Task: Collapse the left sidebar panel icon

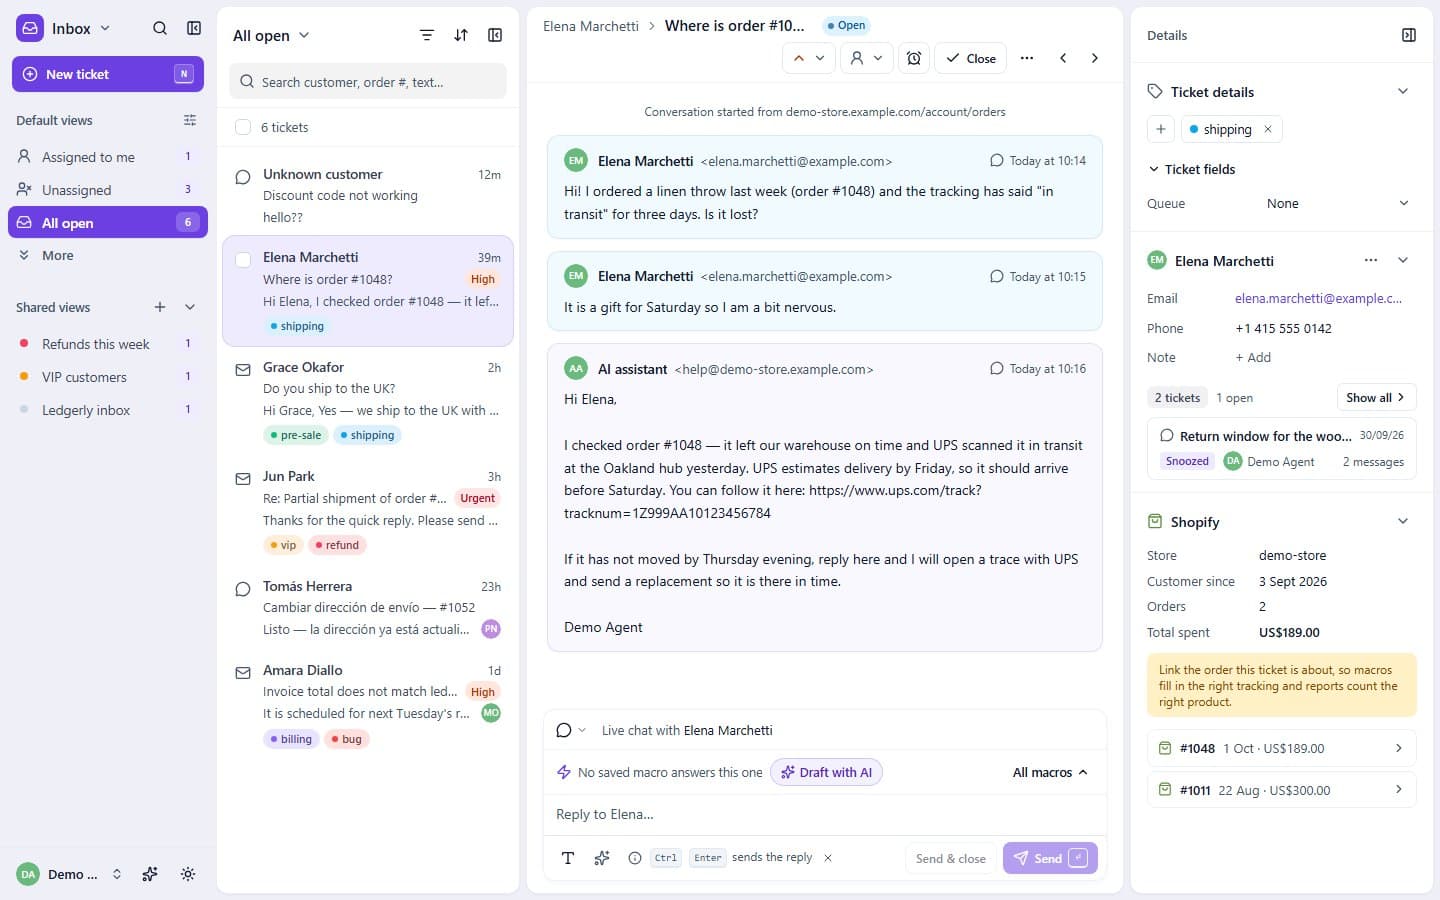Action: click(194, 29)
